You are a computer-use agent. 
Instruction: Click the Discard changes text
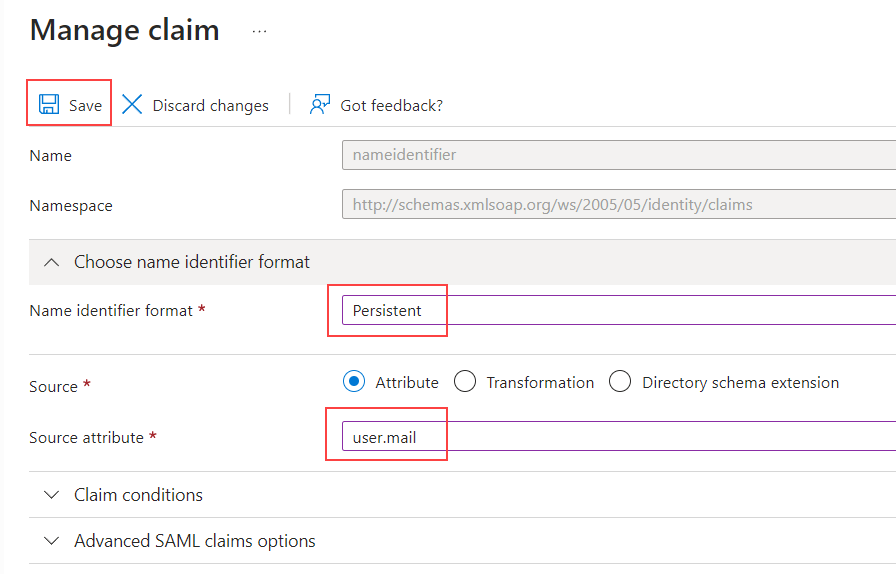point(210,105)
